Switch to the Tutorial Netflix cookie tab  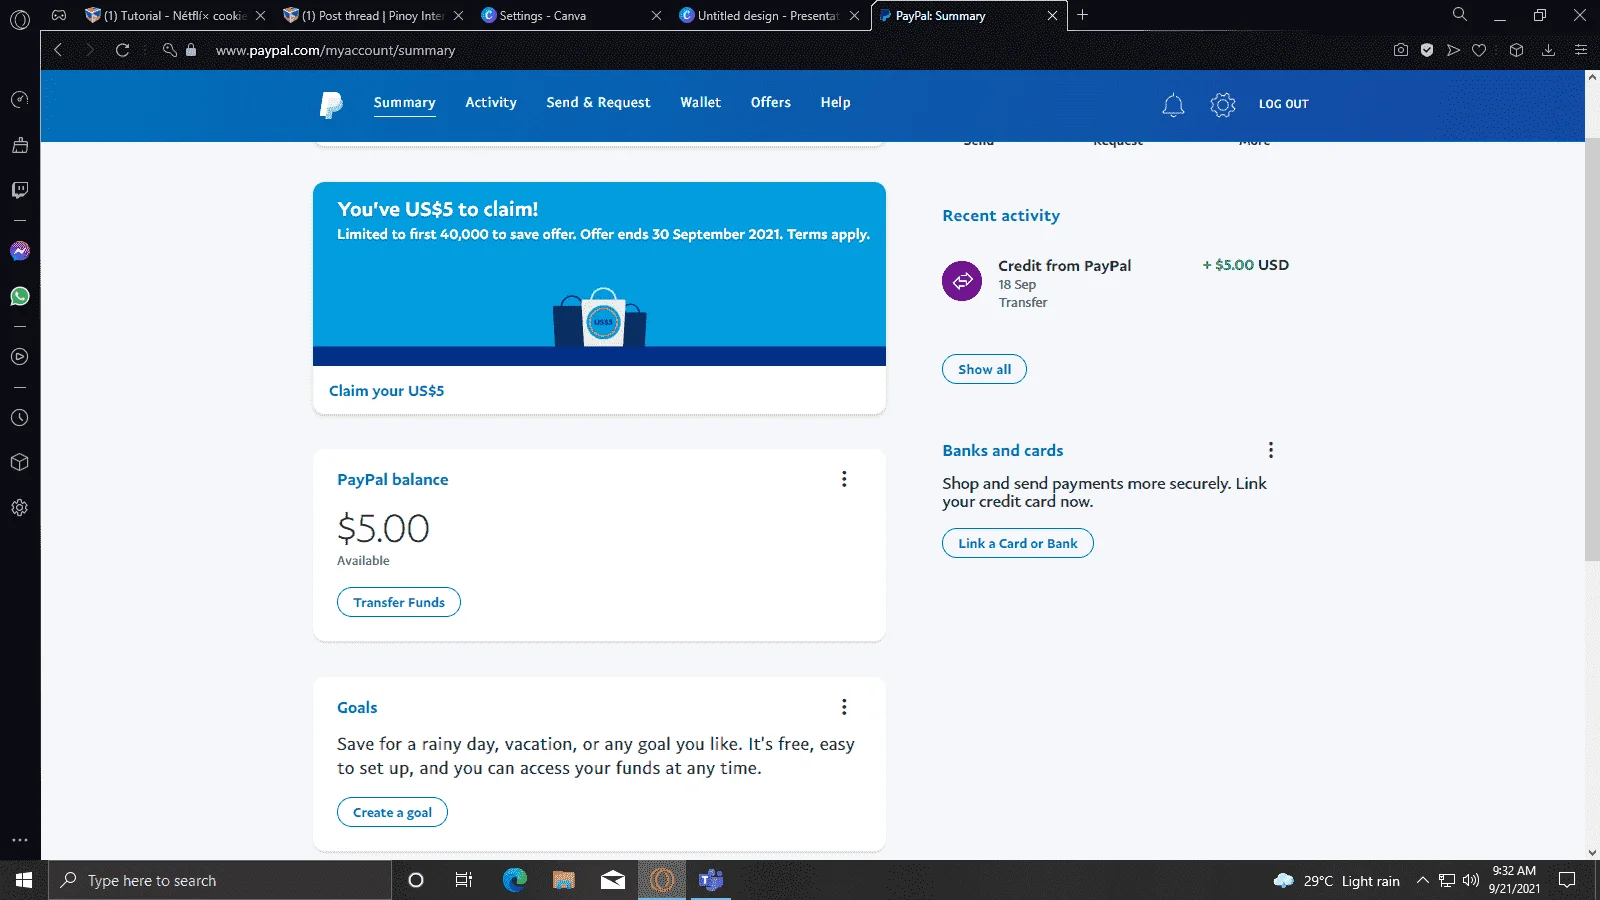(176, 15)
